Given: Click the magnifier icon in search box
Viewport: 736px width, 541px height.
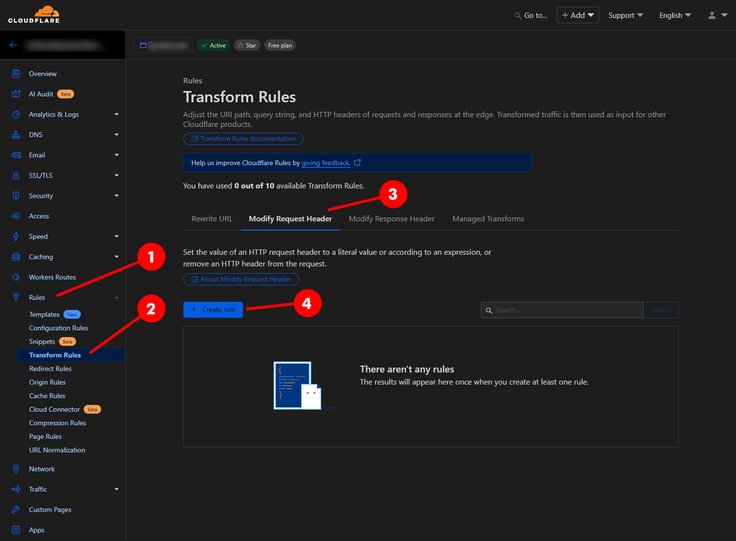Looking at the screenshot, I should 489,310.
